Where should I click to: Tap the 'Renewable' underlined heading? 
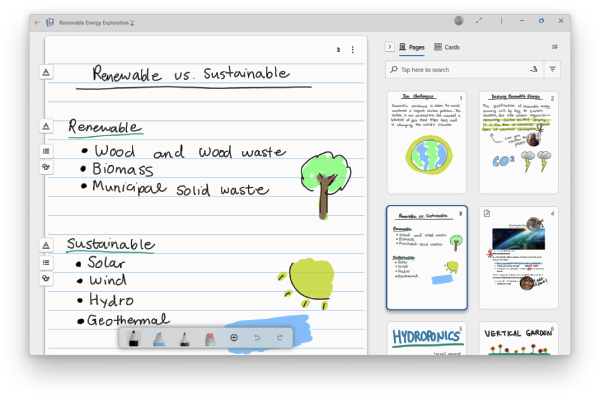click(105, 127)
